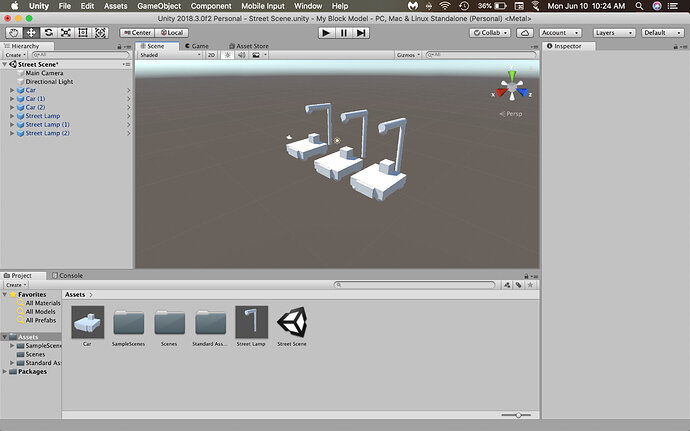Click the red X axis gizmo cone
690x431 pixels.
click(x=501, y=92)
